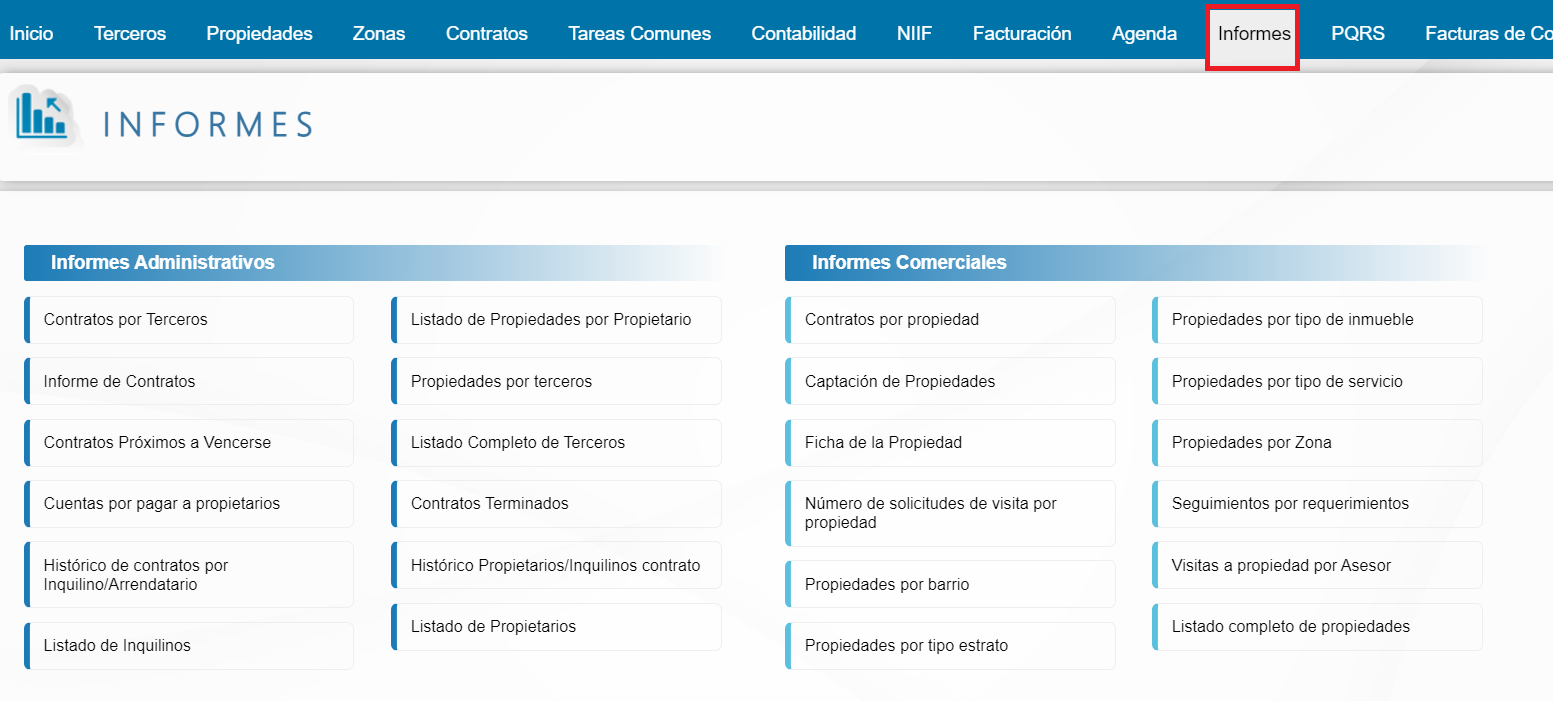Click the Informes bar chart icon
This screenshot has height=701, width=1553.
click(x=42, y=115)
